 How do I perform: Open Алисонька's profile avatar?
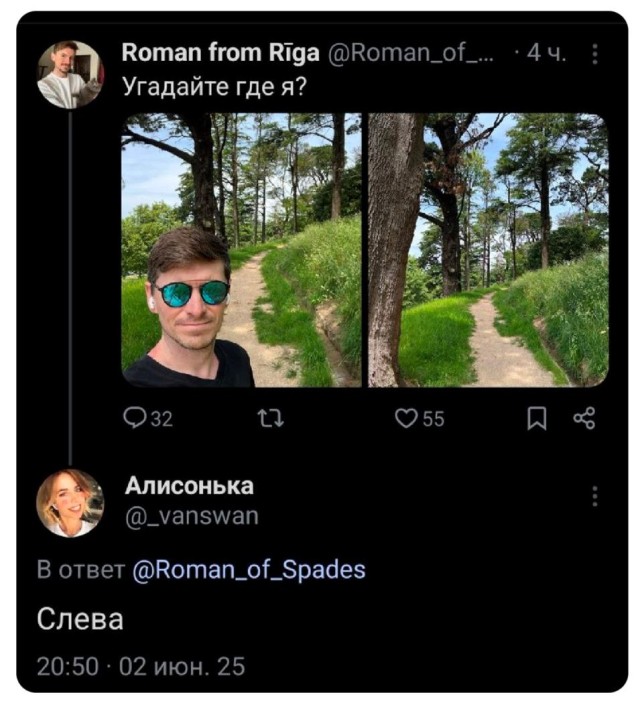[x=70, y=503]
